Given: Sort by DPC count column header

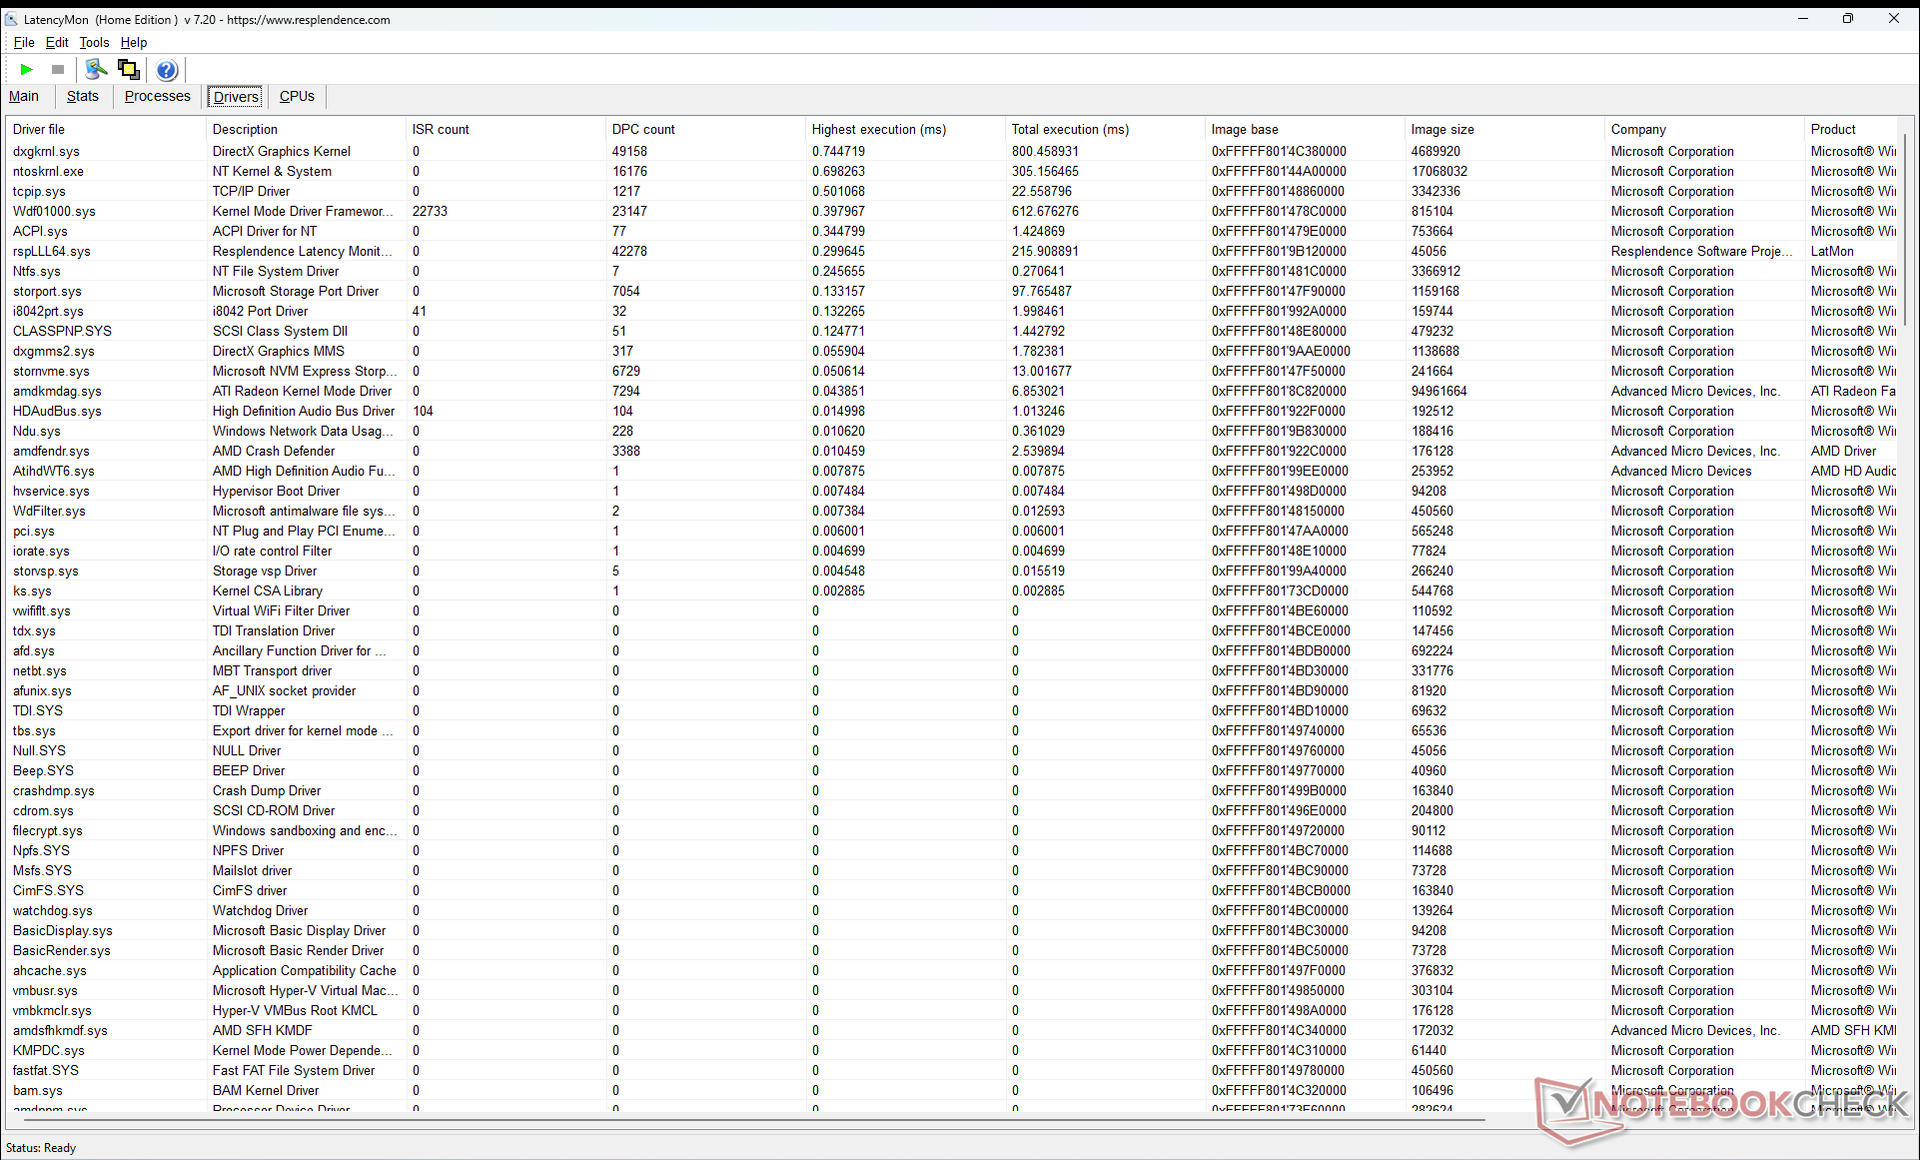Looking at the screenshot, I should pyautogui.click(x=643, y=129).
